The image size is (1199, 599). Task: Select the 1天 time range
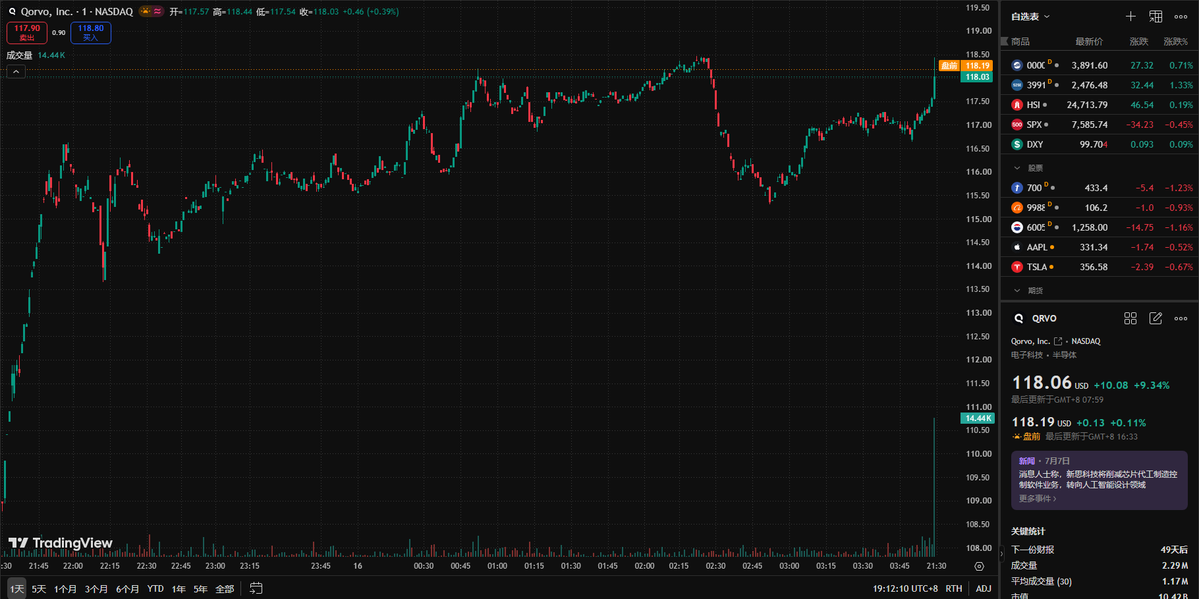coord(16,589)
